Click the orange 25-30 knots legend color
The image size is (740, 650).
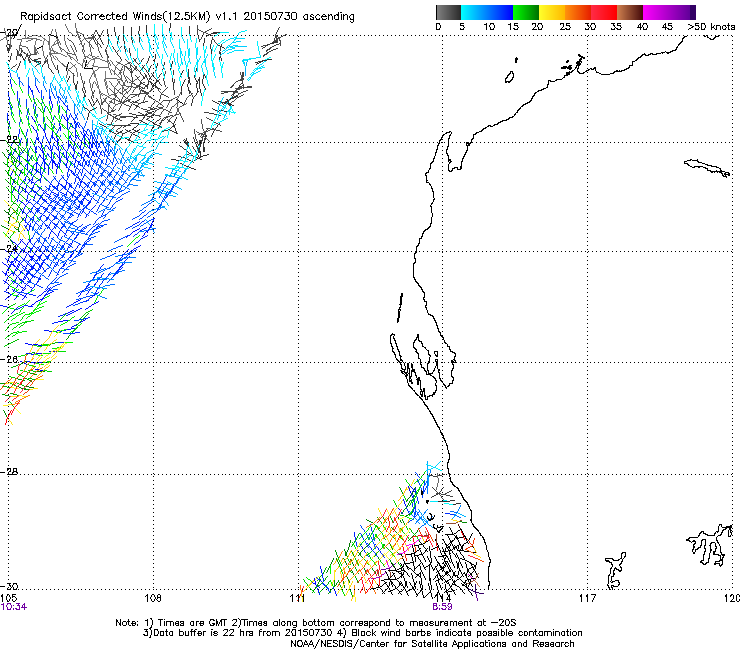pyautogui.click(x=578, y=12)
